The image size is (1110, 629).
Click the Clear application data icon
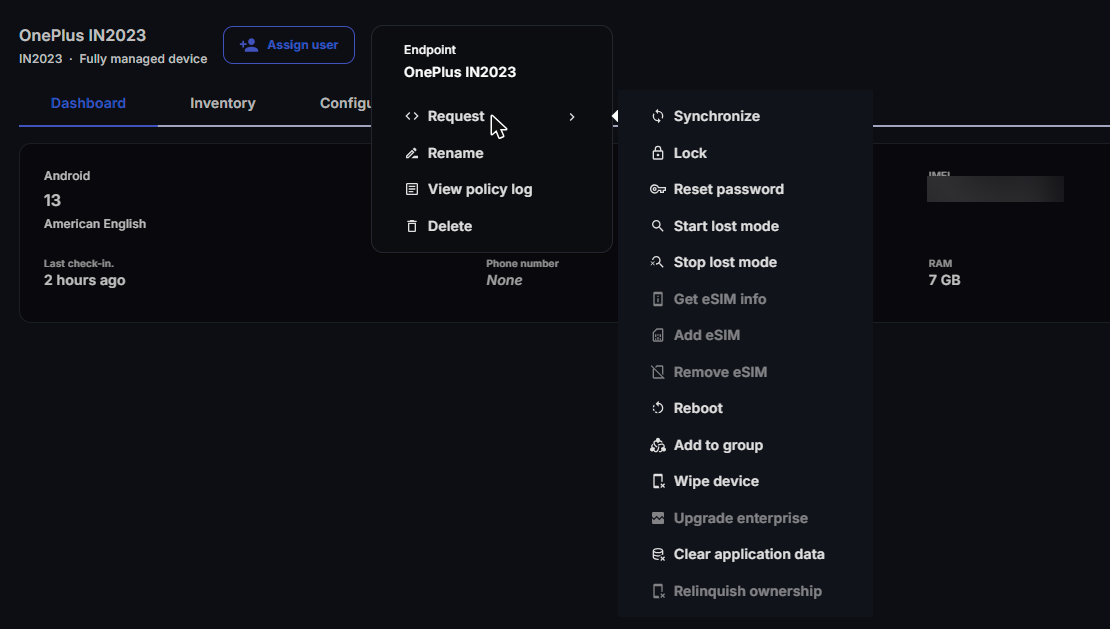[x=658, y=555]
